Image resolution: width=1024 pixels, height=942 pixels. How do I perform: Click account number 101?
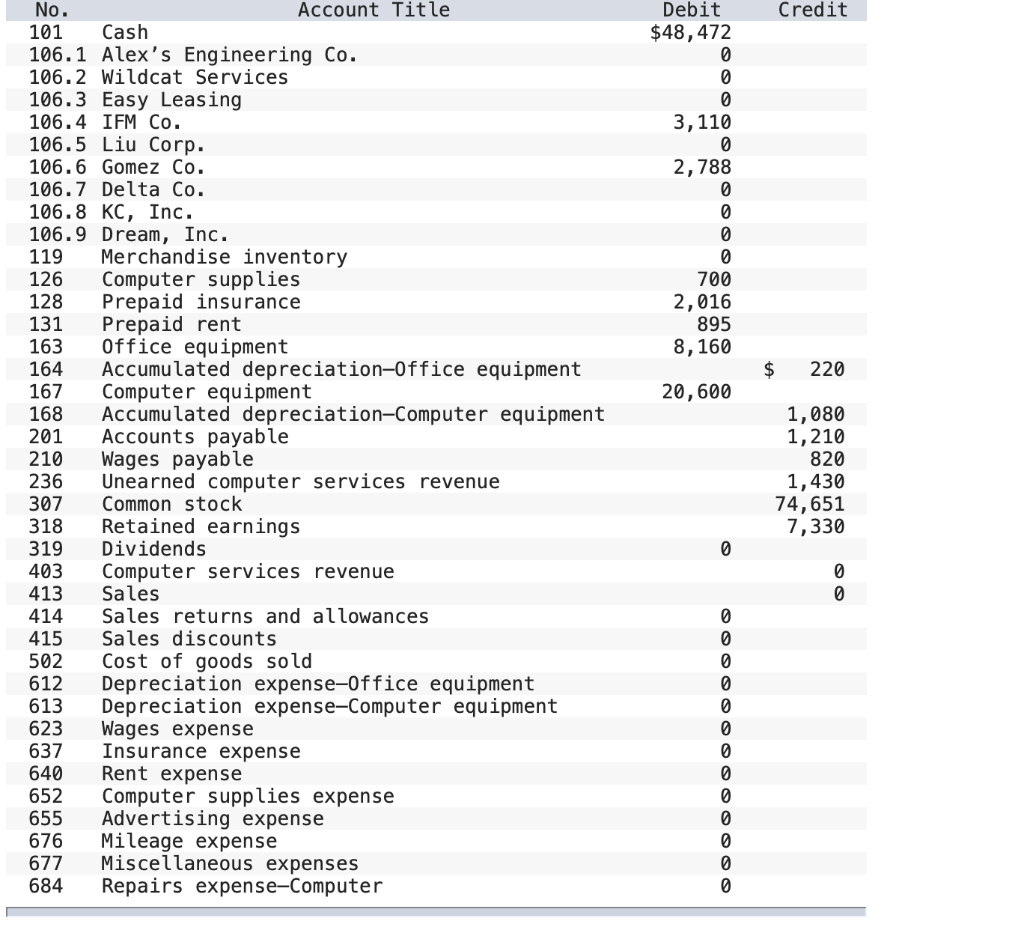point(46,32)
